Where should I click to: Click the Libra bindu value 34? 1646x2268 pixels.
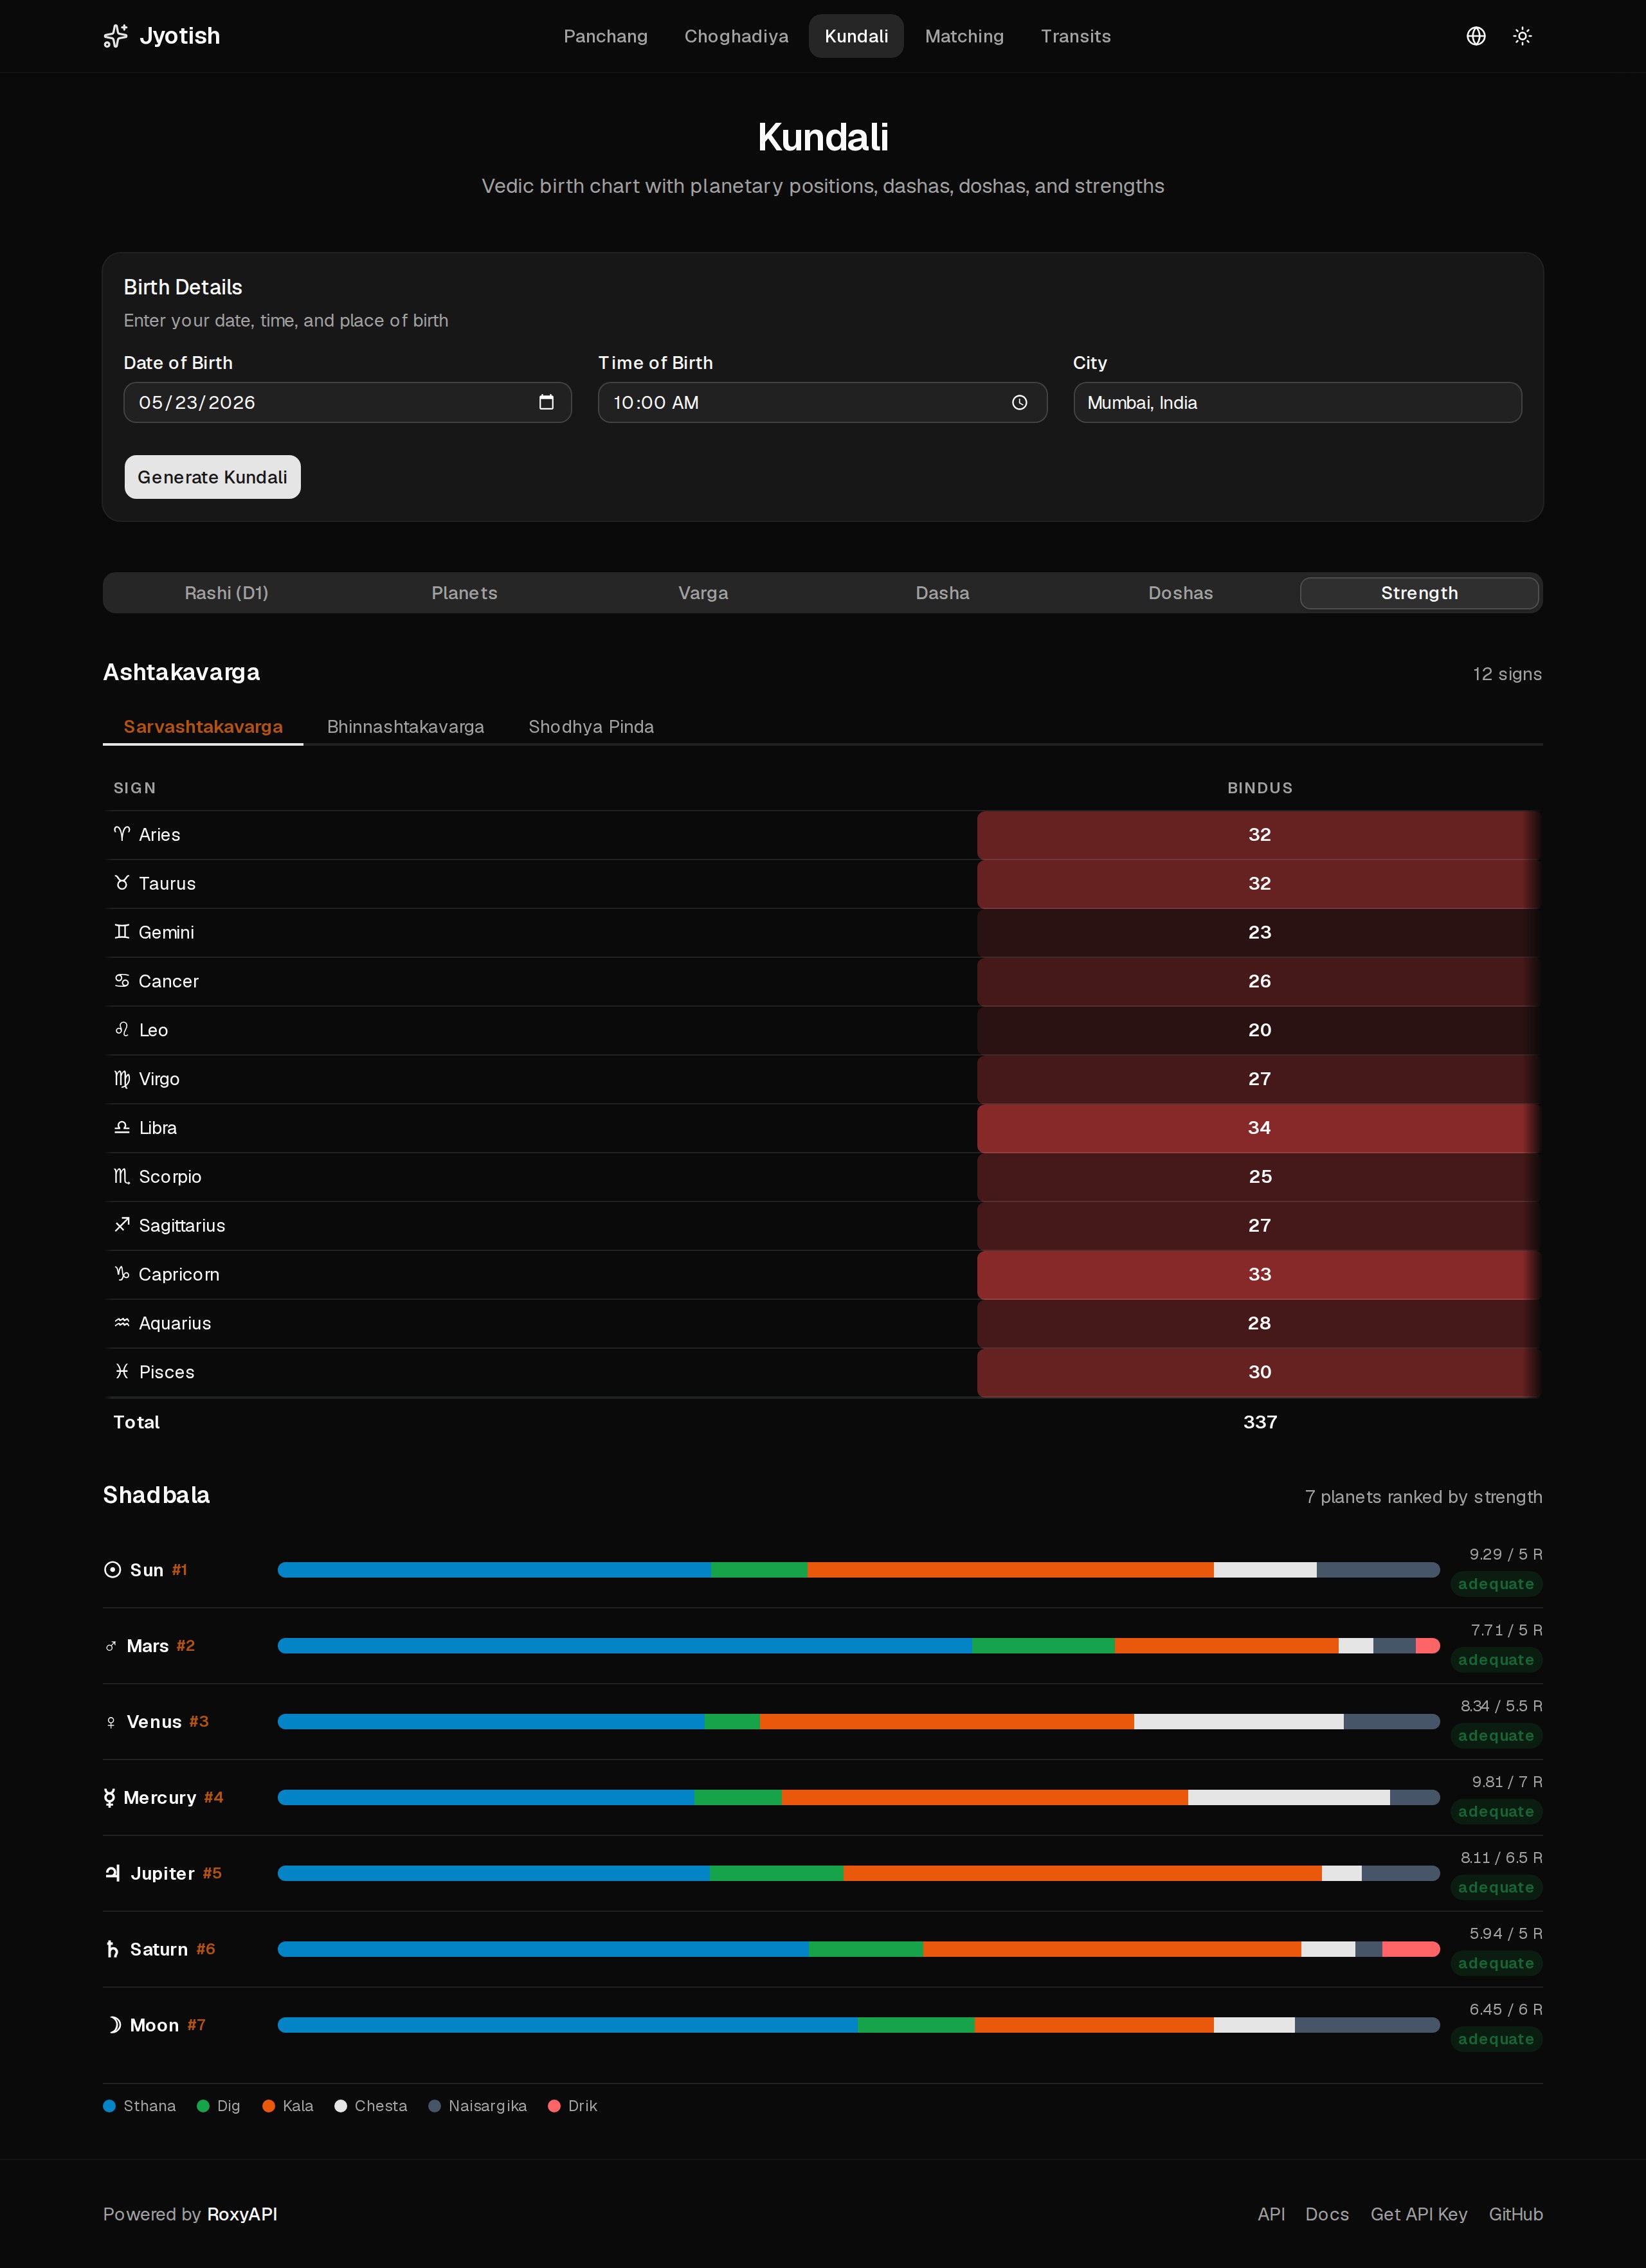[x=1259, y=1128]
